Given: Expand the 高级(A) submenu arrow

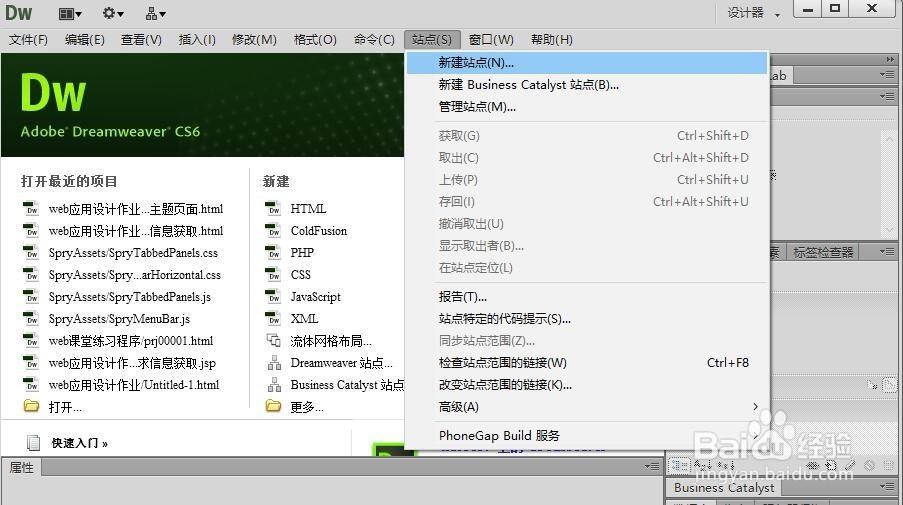Looking at the screenshot, I should 756,407.
